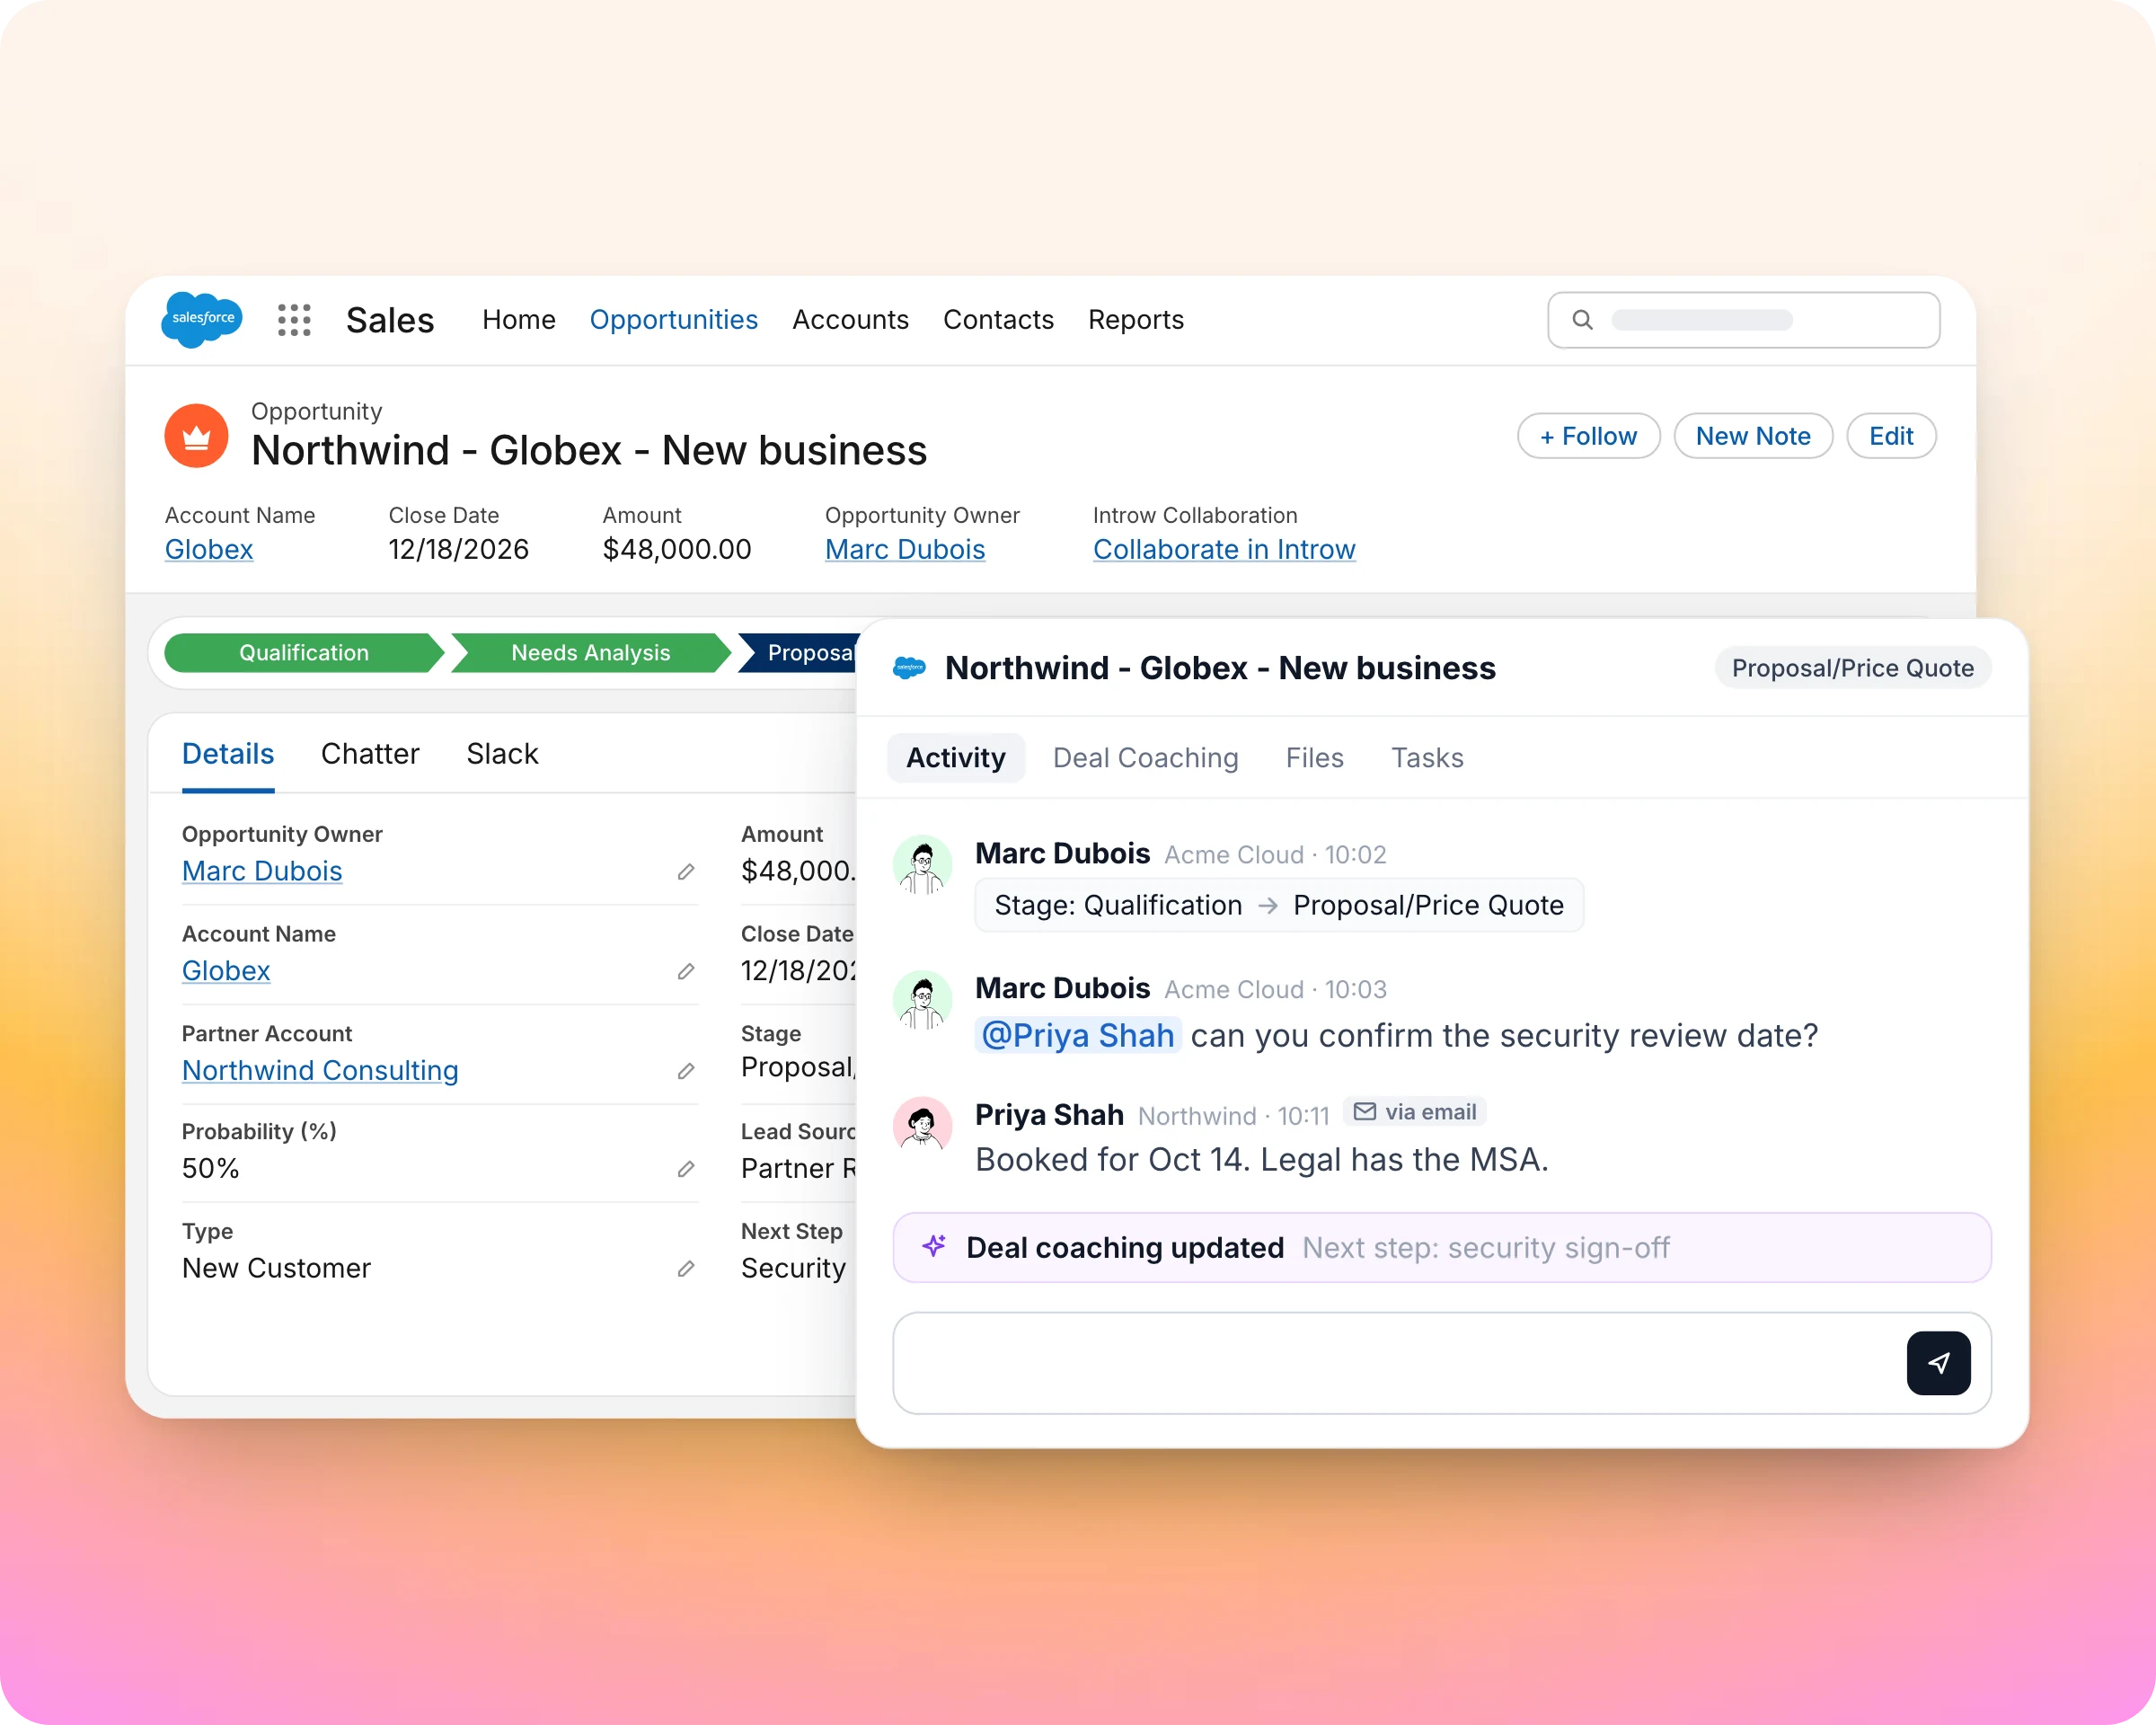2156x1725 pixels.
Task: Edit the Probability field pencil
Action: point(686,1169)
